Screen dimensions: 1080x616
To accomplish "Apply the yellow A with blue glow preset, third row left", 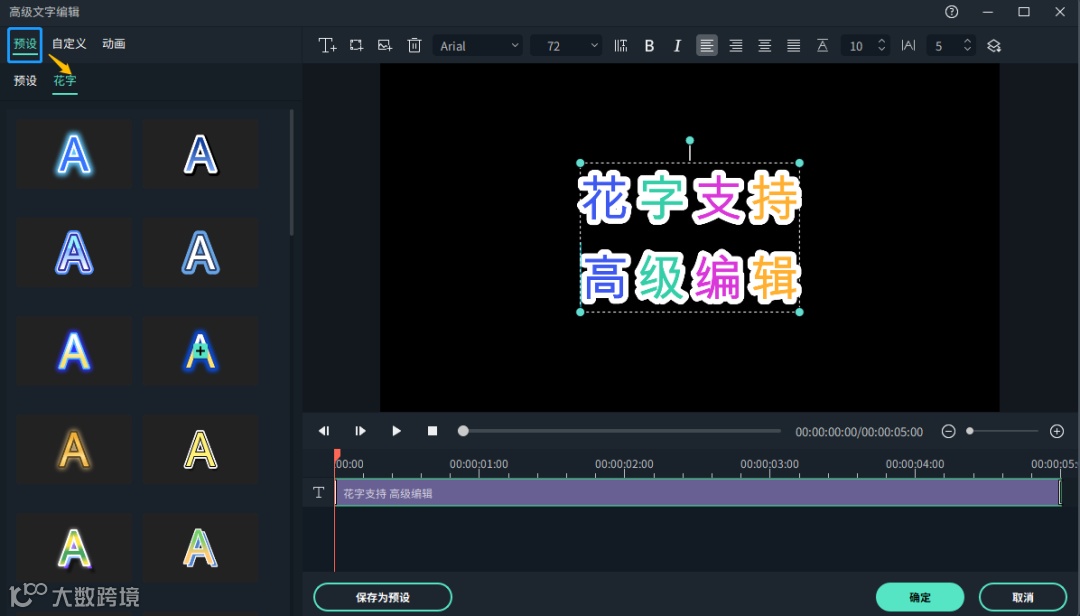I will click(x=74, y=351).
